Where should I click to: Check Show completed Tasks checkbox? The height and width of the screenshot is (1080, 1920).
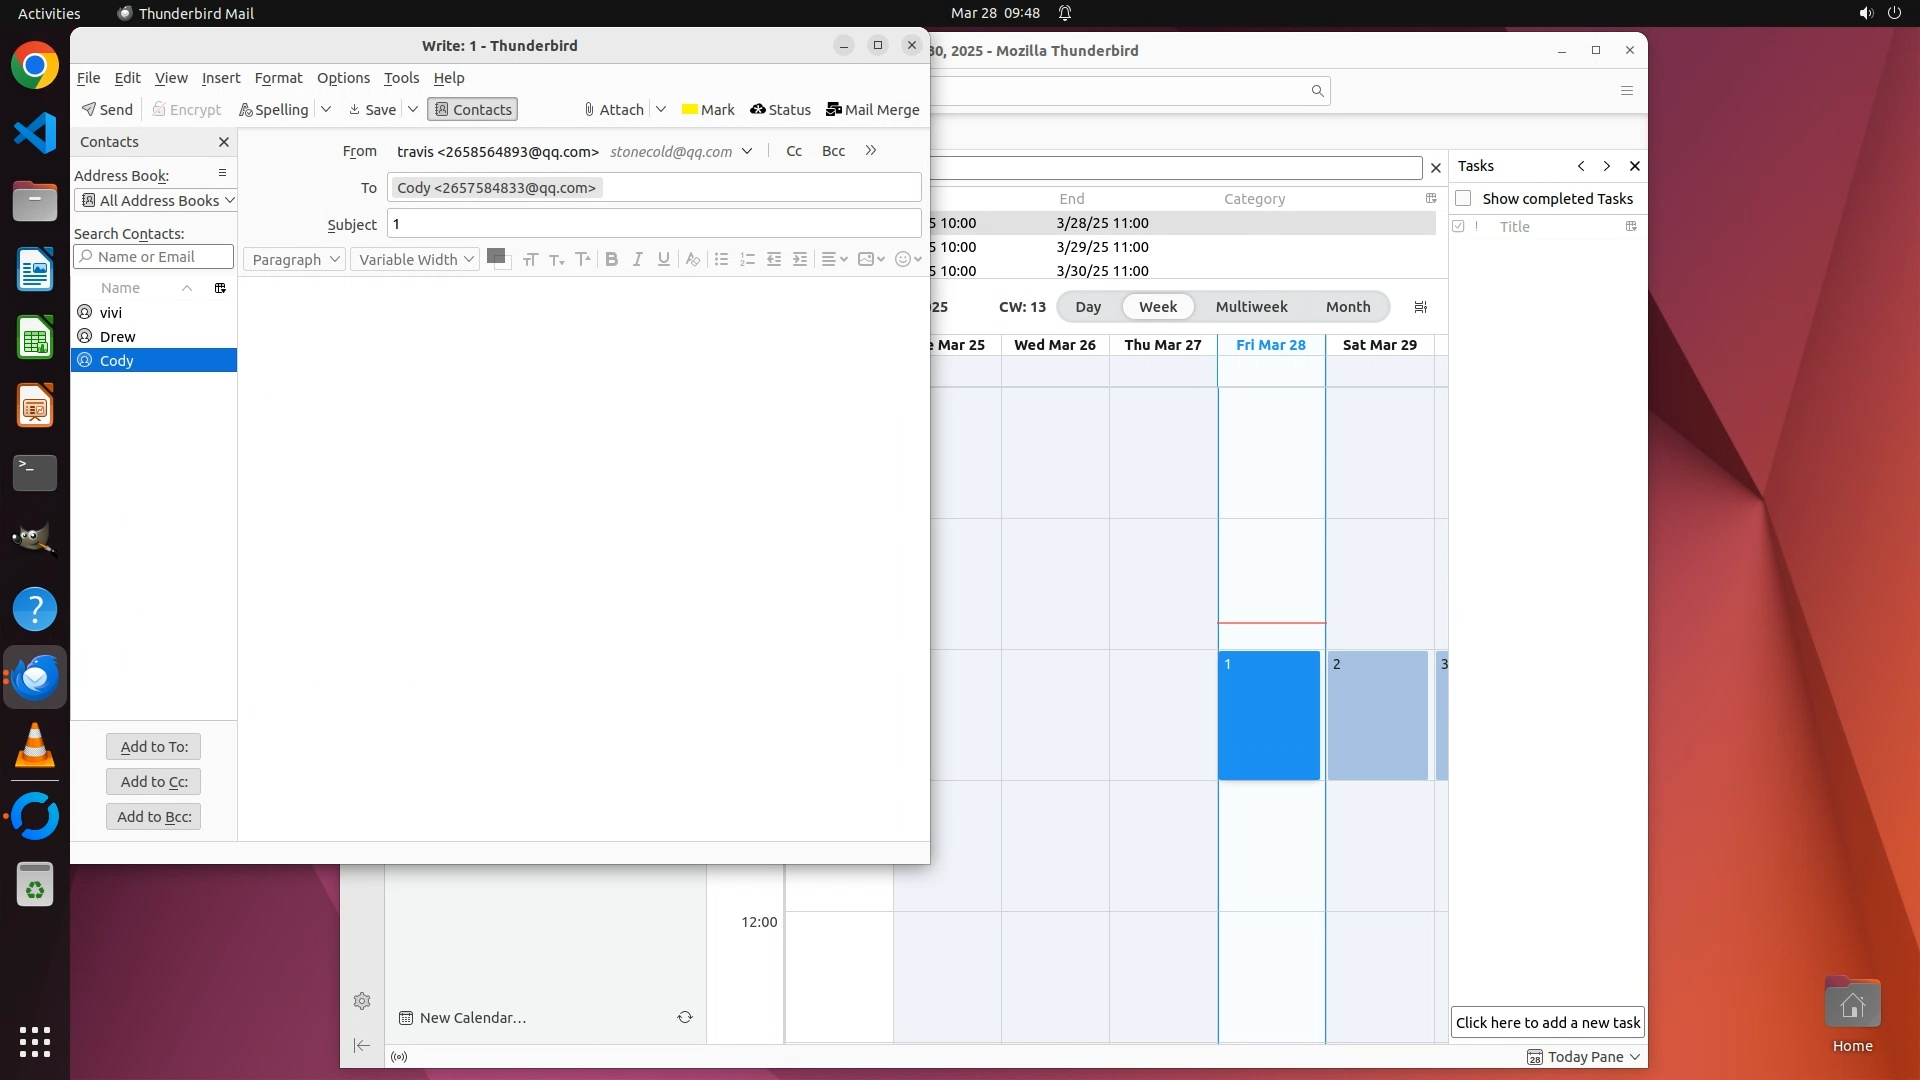click(1463, 199)
